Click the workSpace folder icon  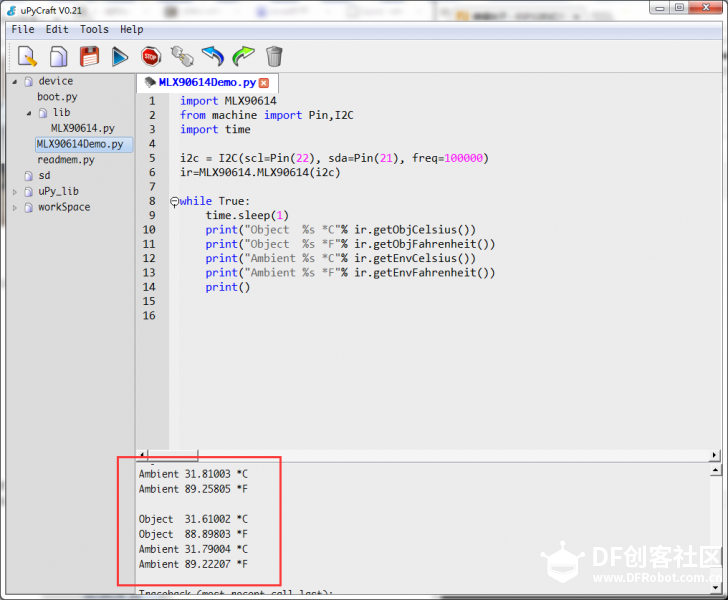29,208
